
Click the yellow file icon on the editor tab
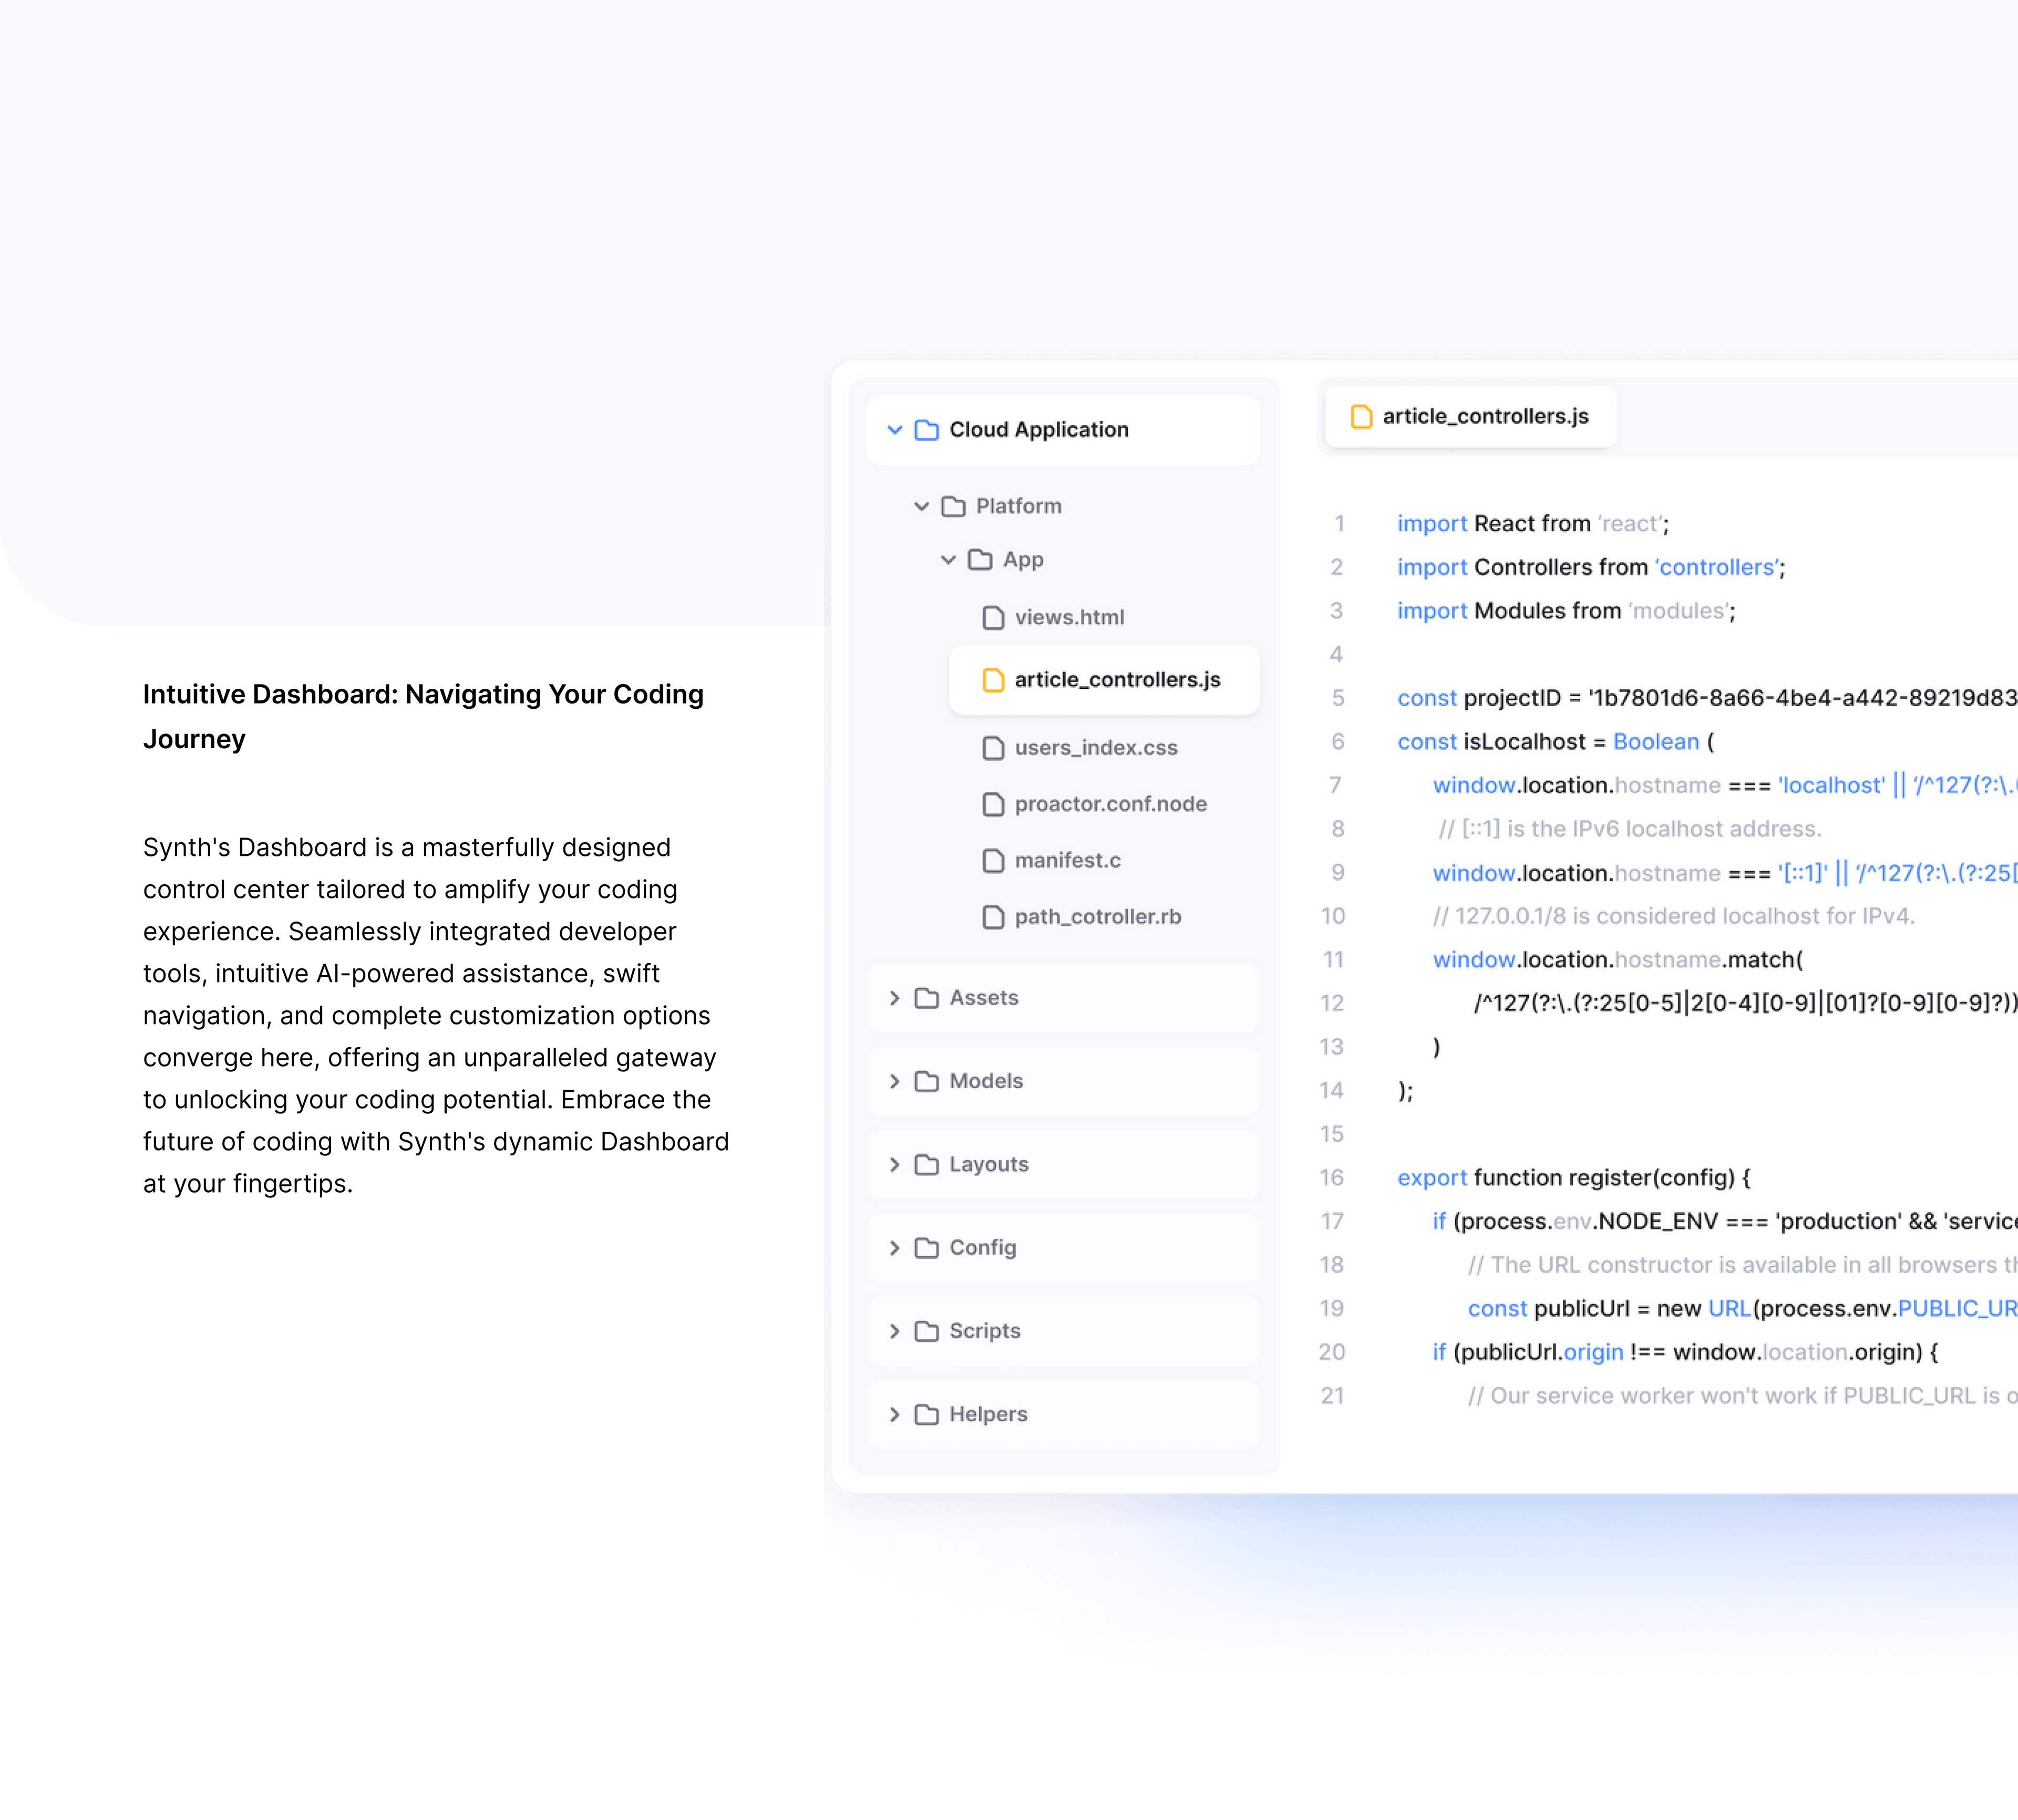coord(1361,417)
